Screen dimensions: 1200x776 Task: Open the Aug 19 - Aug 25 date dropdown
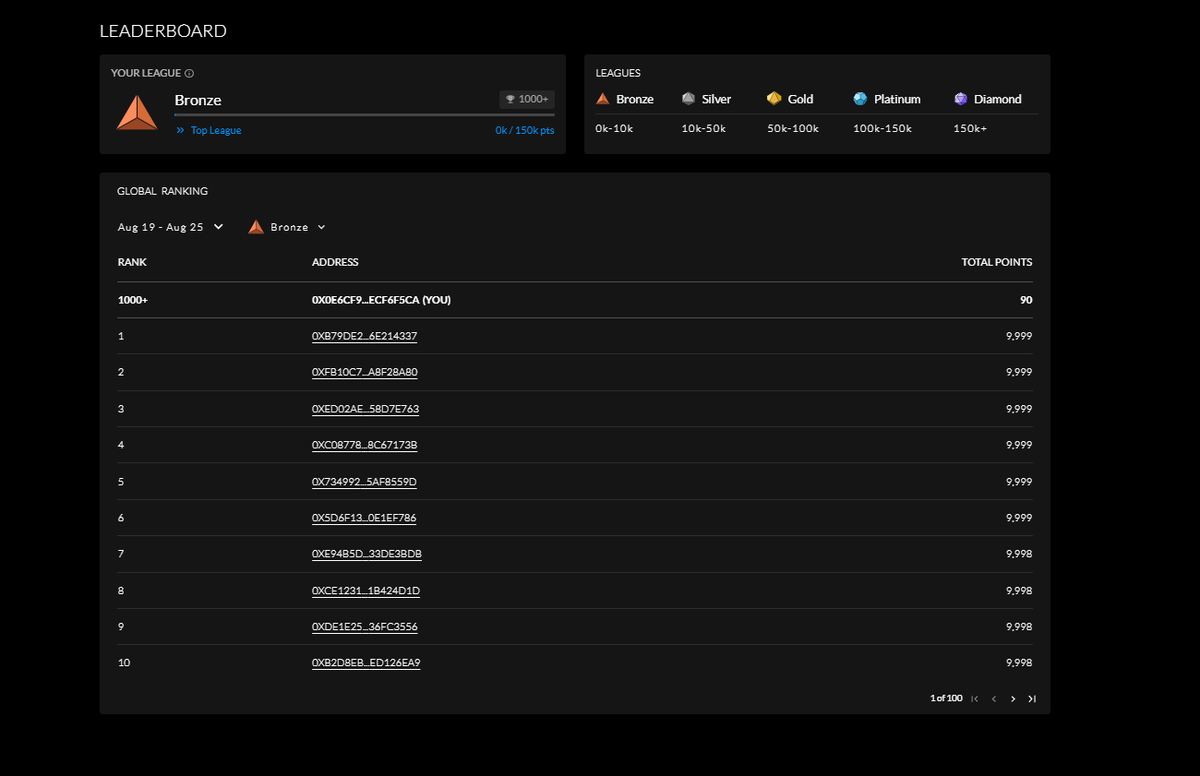171,227
